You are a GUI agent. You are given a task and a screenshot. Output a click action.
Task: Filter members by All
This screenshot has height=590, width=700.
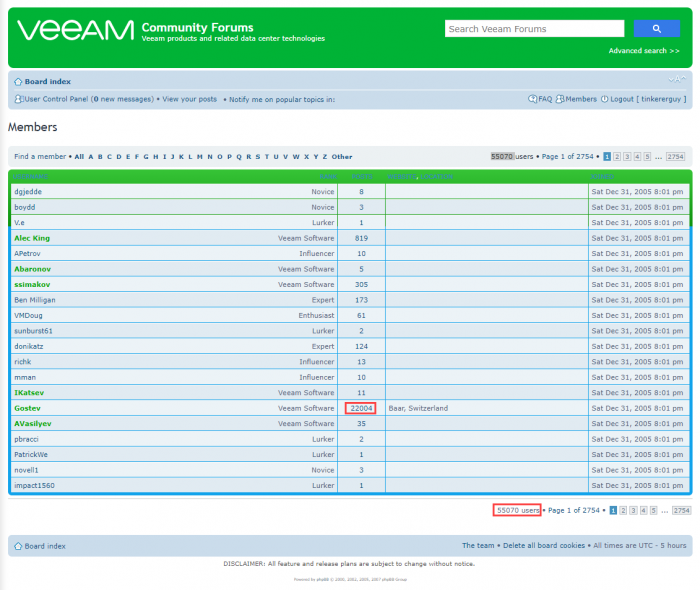coord(79,157)
